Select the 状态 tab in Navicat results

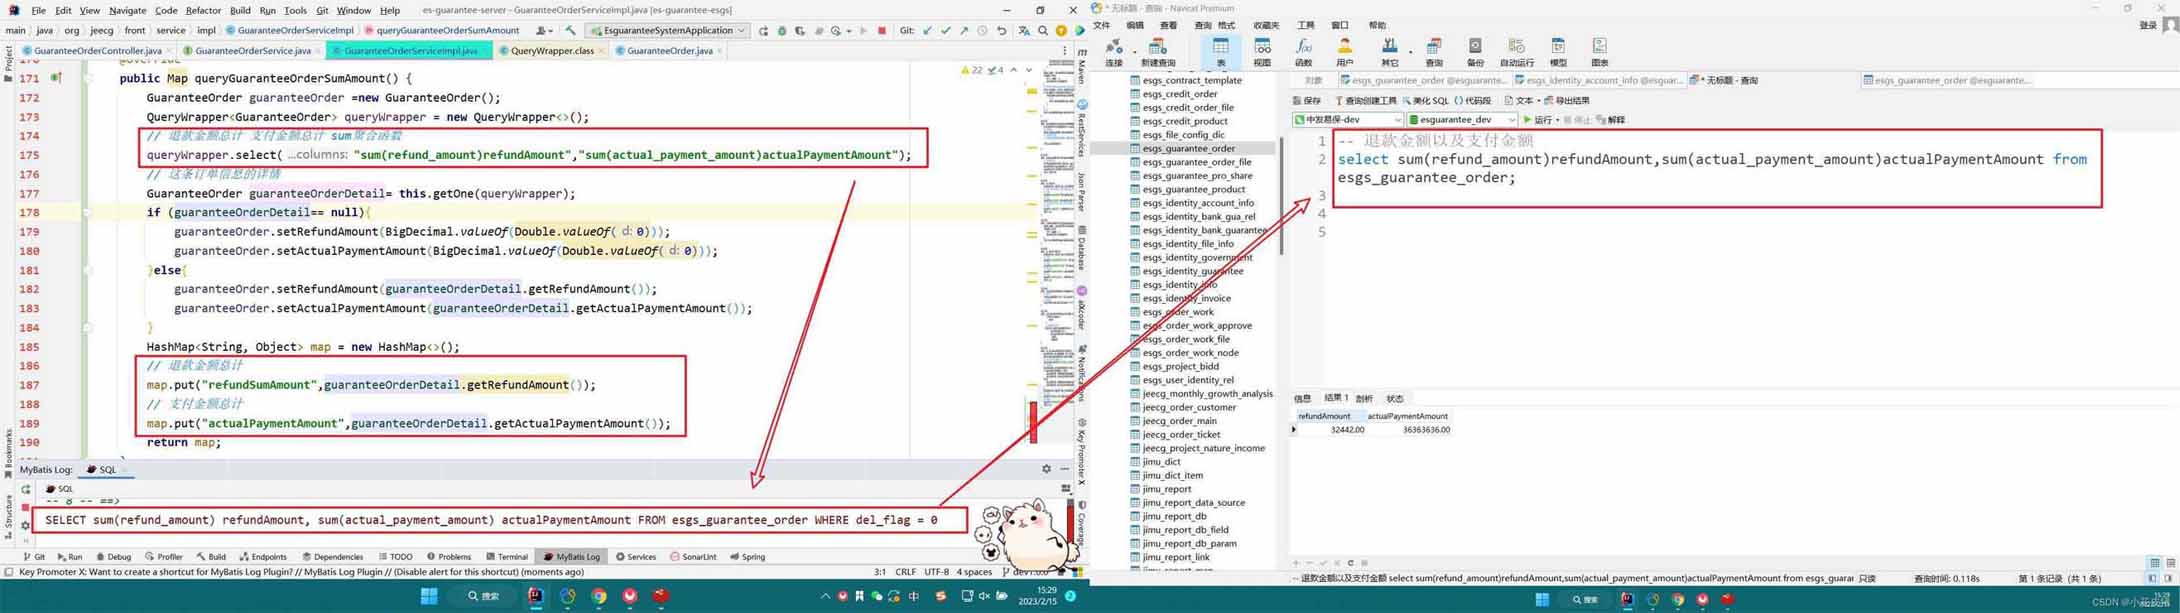[x=1395, y=398]
